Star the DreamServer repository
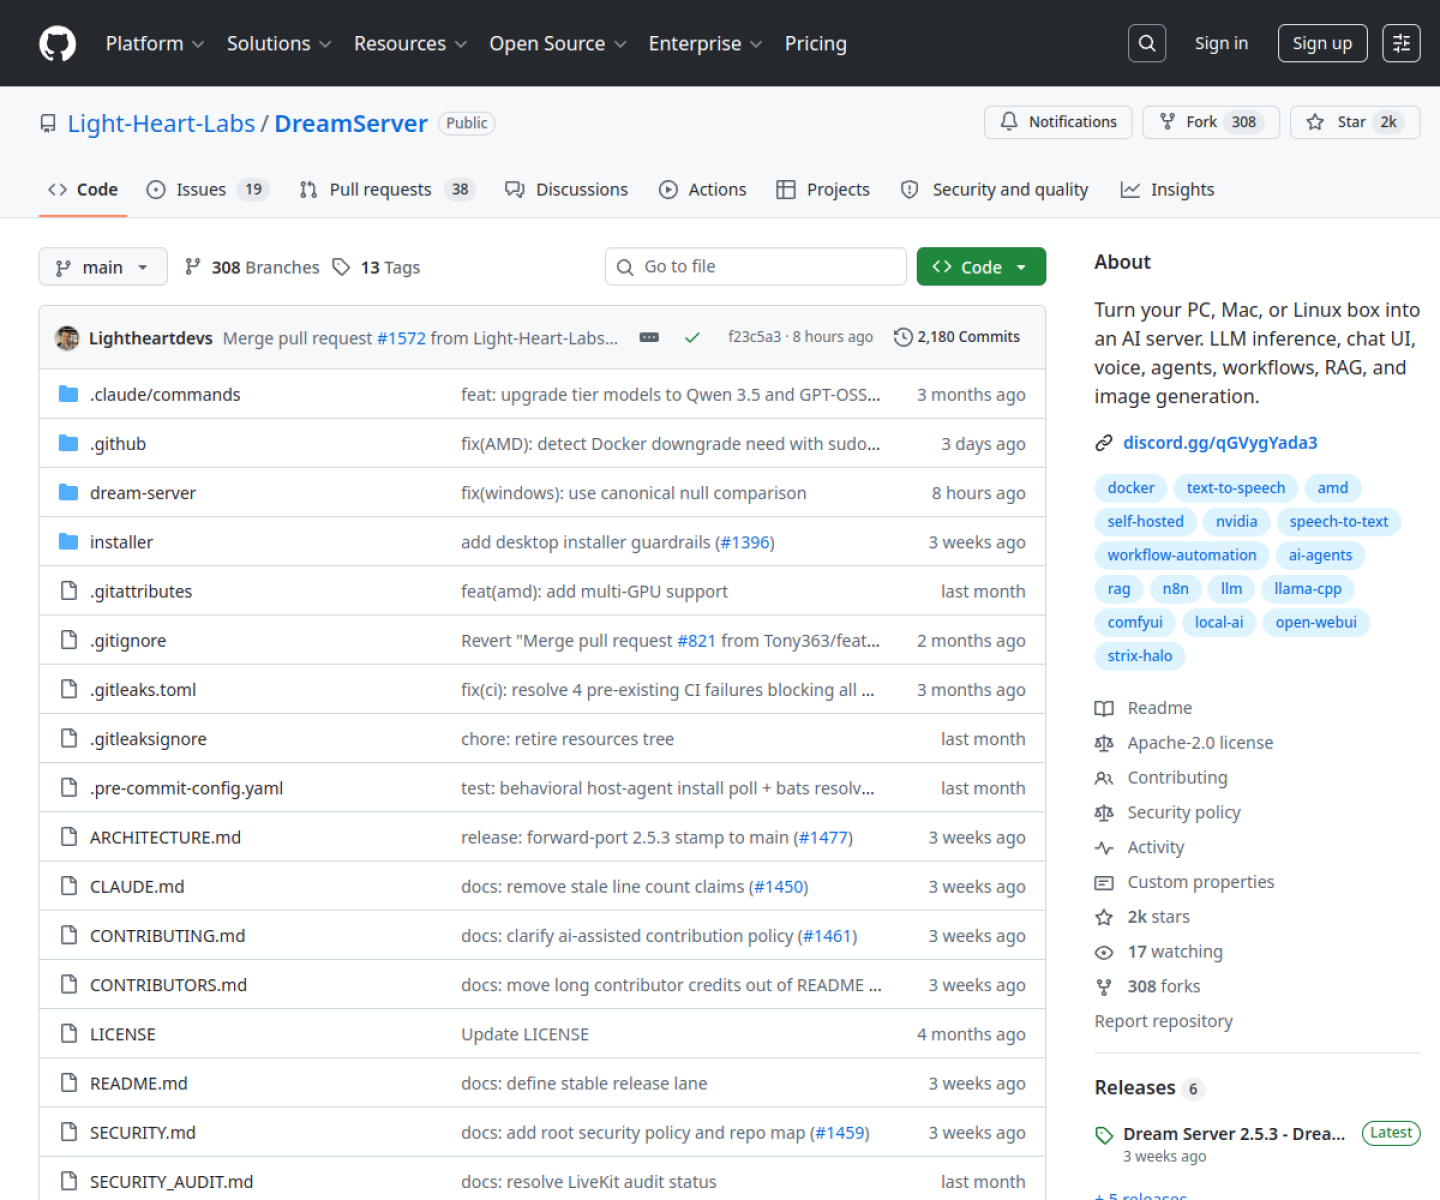 click(1355, 122)
